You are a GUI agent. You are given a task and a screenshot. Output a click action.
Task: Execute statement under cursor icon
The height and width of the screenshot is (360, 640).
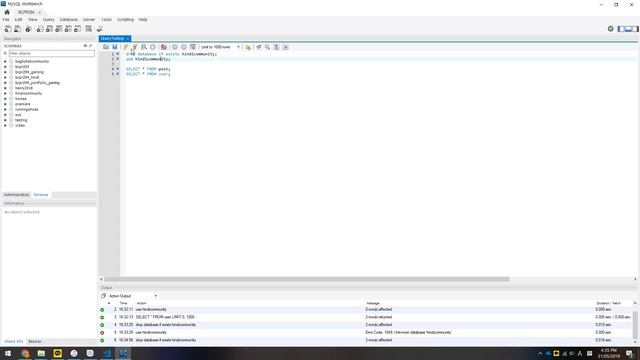pyautogui.click(x=135, y=47)
